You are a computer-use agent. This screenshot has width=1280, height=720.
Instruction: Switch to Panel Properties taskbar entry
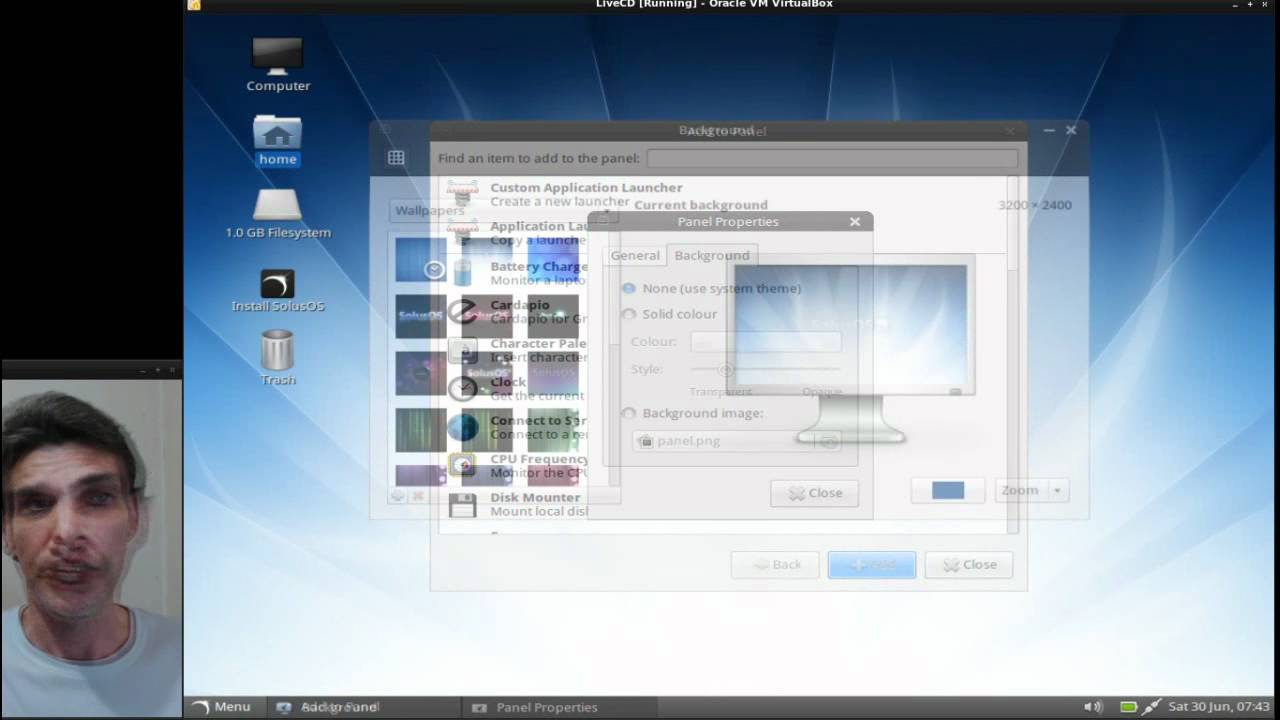coord(560,707)
